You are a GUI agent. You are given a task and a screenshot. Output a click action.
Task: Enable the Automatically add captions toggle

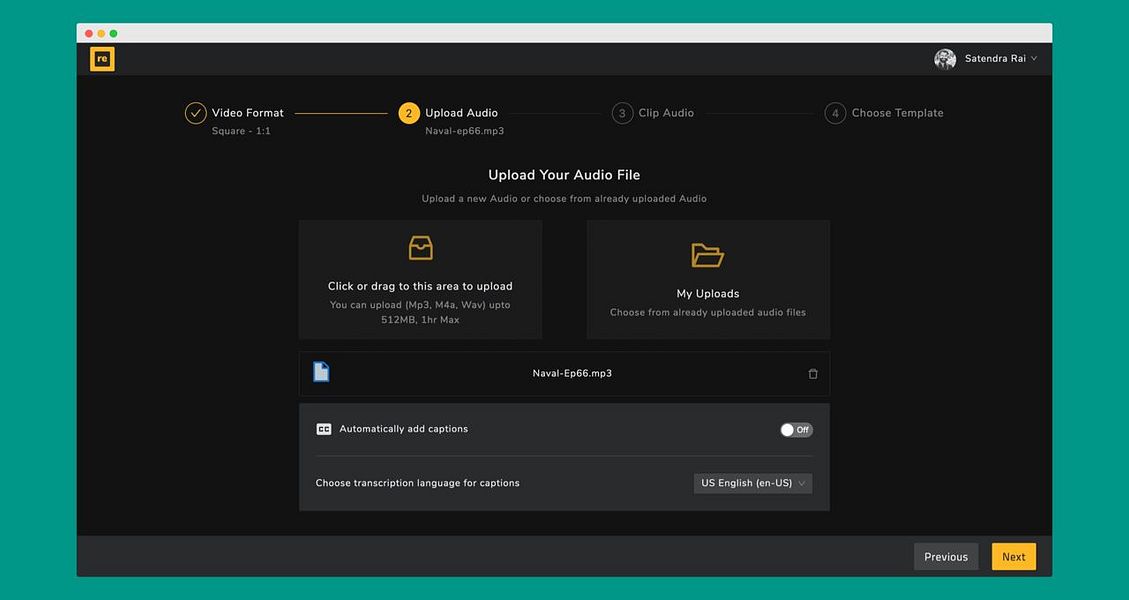pyautogui.click(x=796, y=428)
